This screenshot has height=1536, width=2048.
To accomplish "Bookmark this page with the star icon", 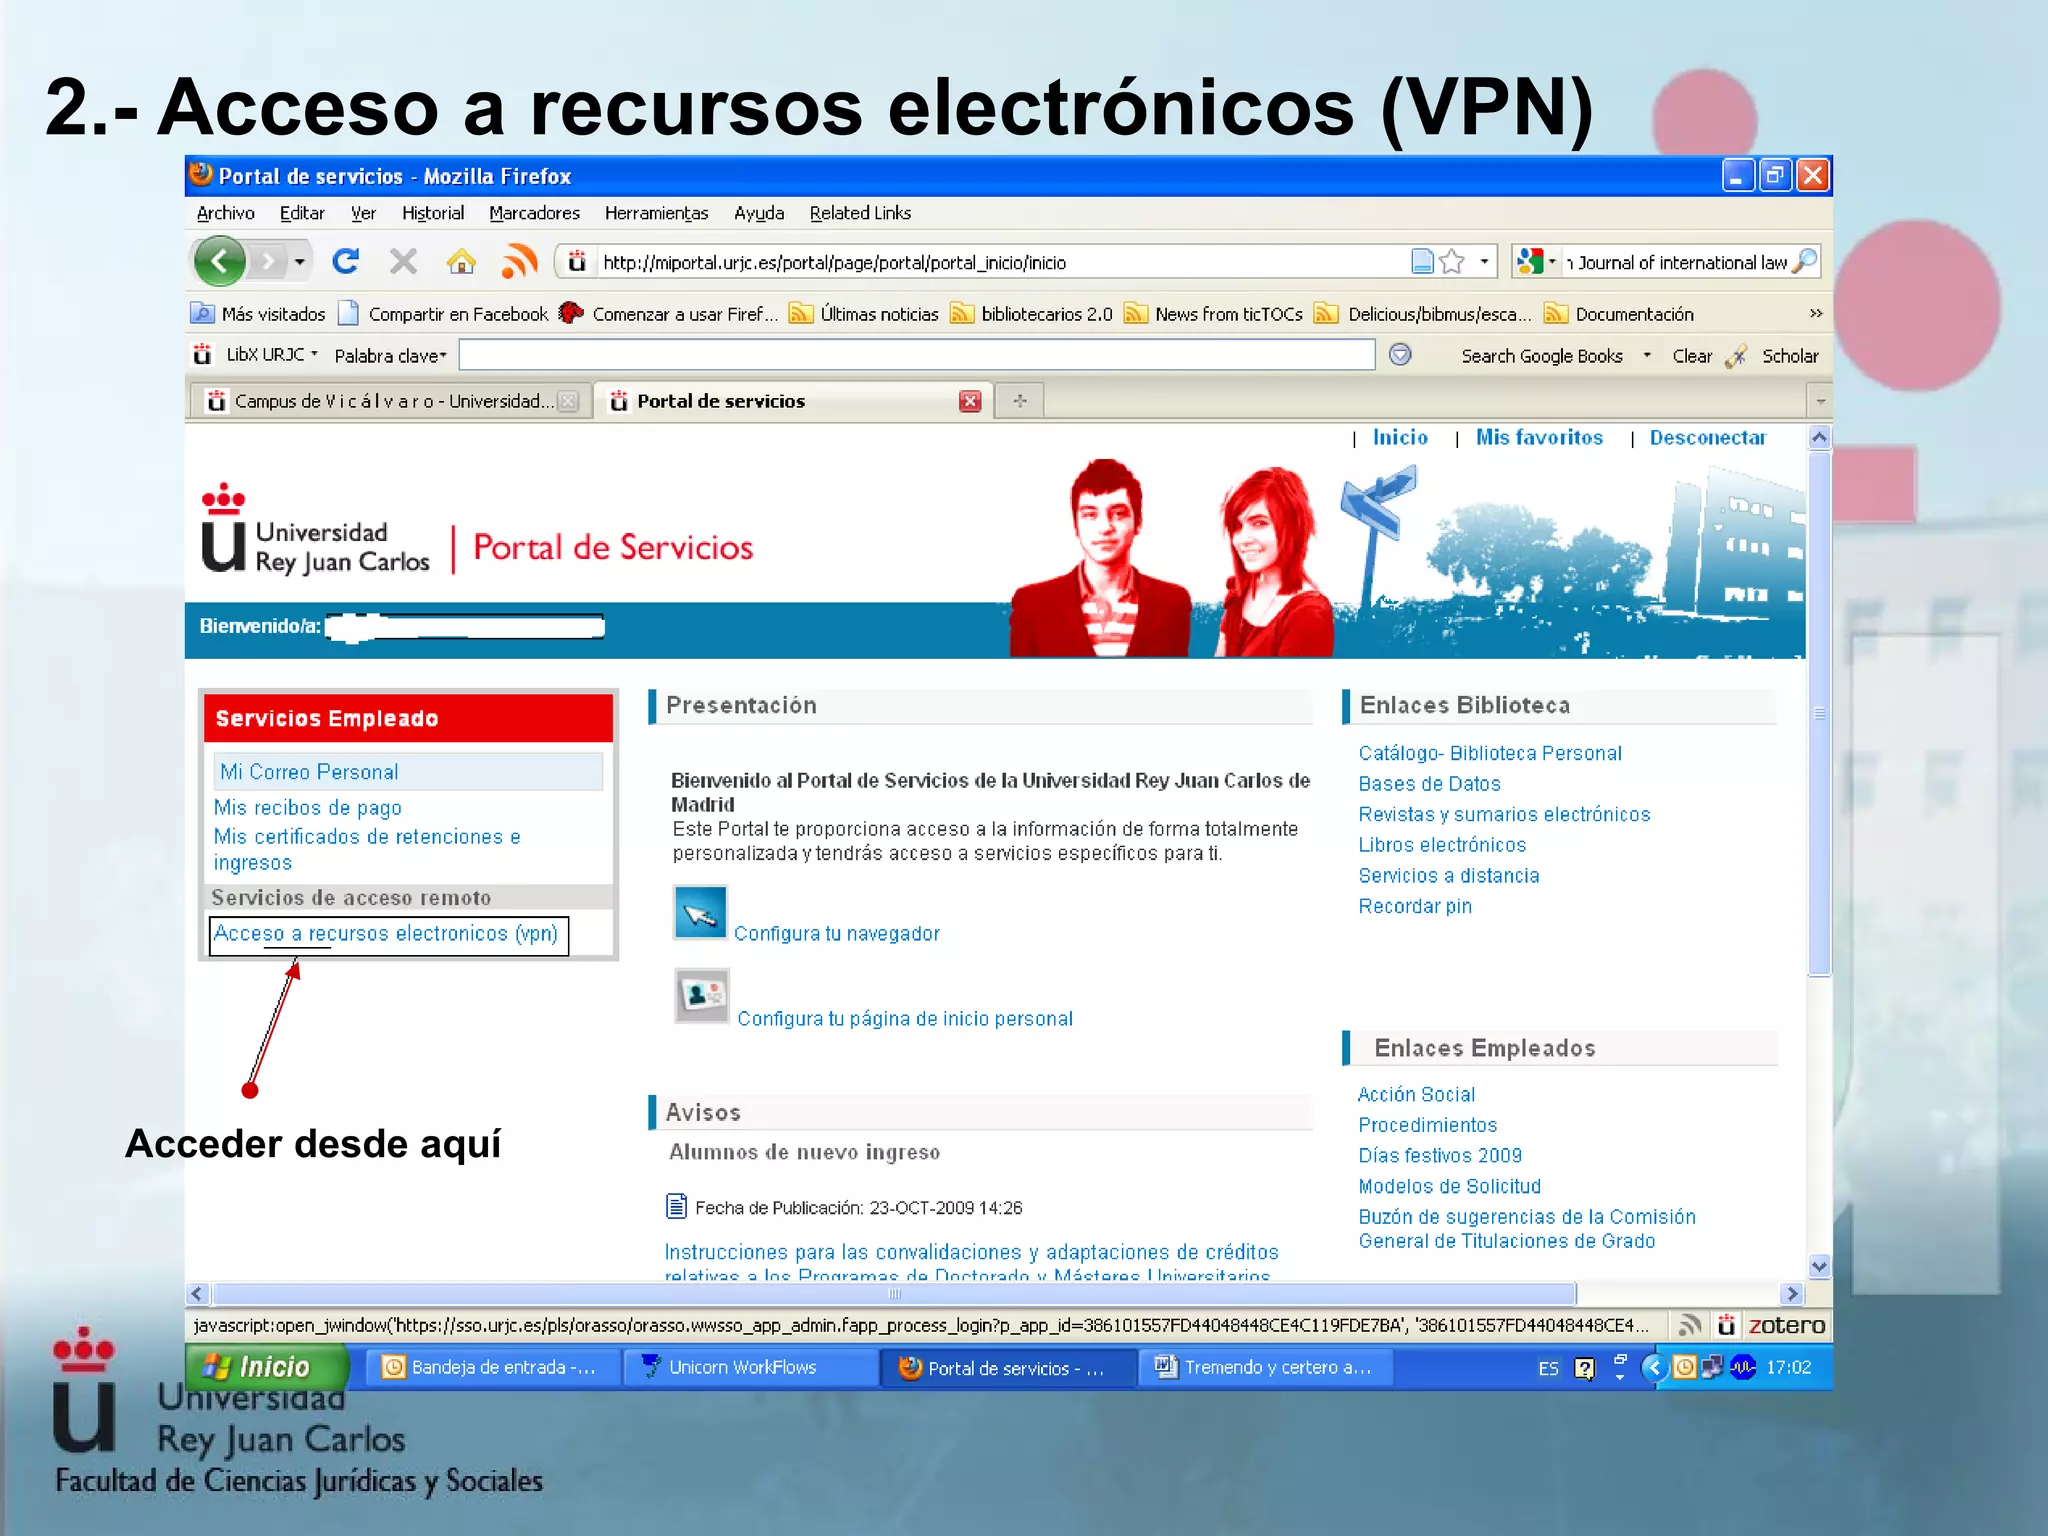I will click(1452, 262).
